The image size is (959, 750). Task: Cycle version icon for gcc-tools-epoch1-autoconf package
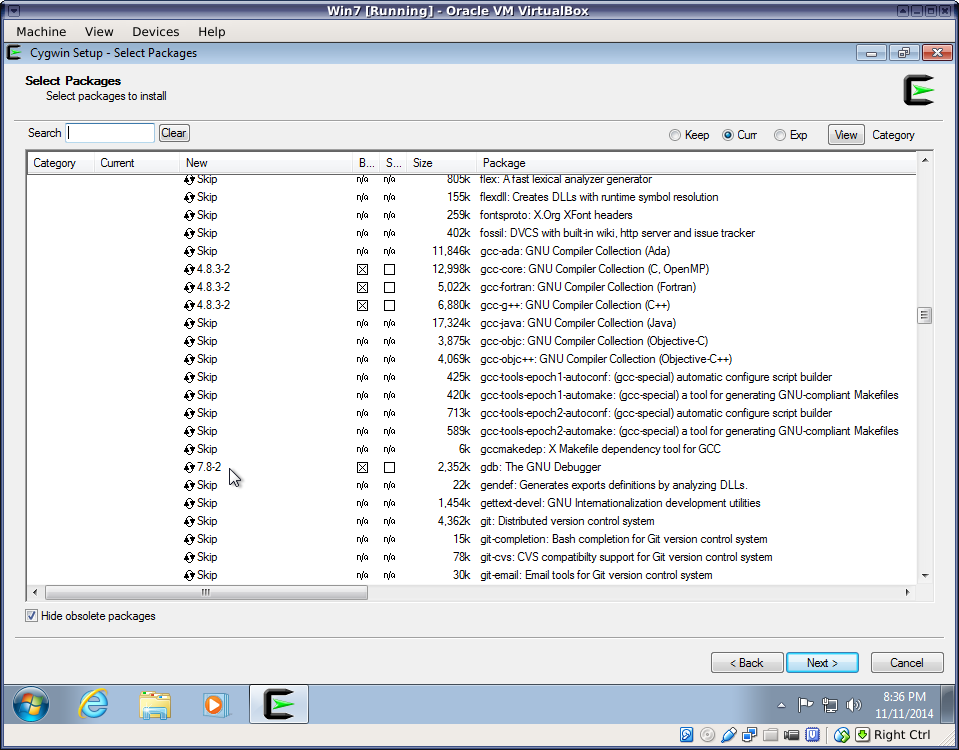click(x=190, y=377)
